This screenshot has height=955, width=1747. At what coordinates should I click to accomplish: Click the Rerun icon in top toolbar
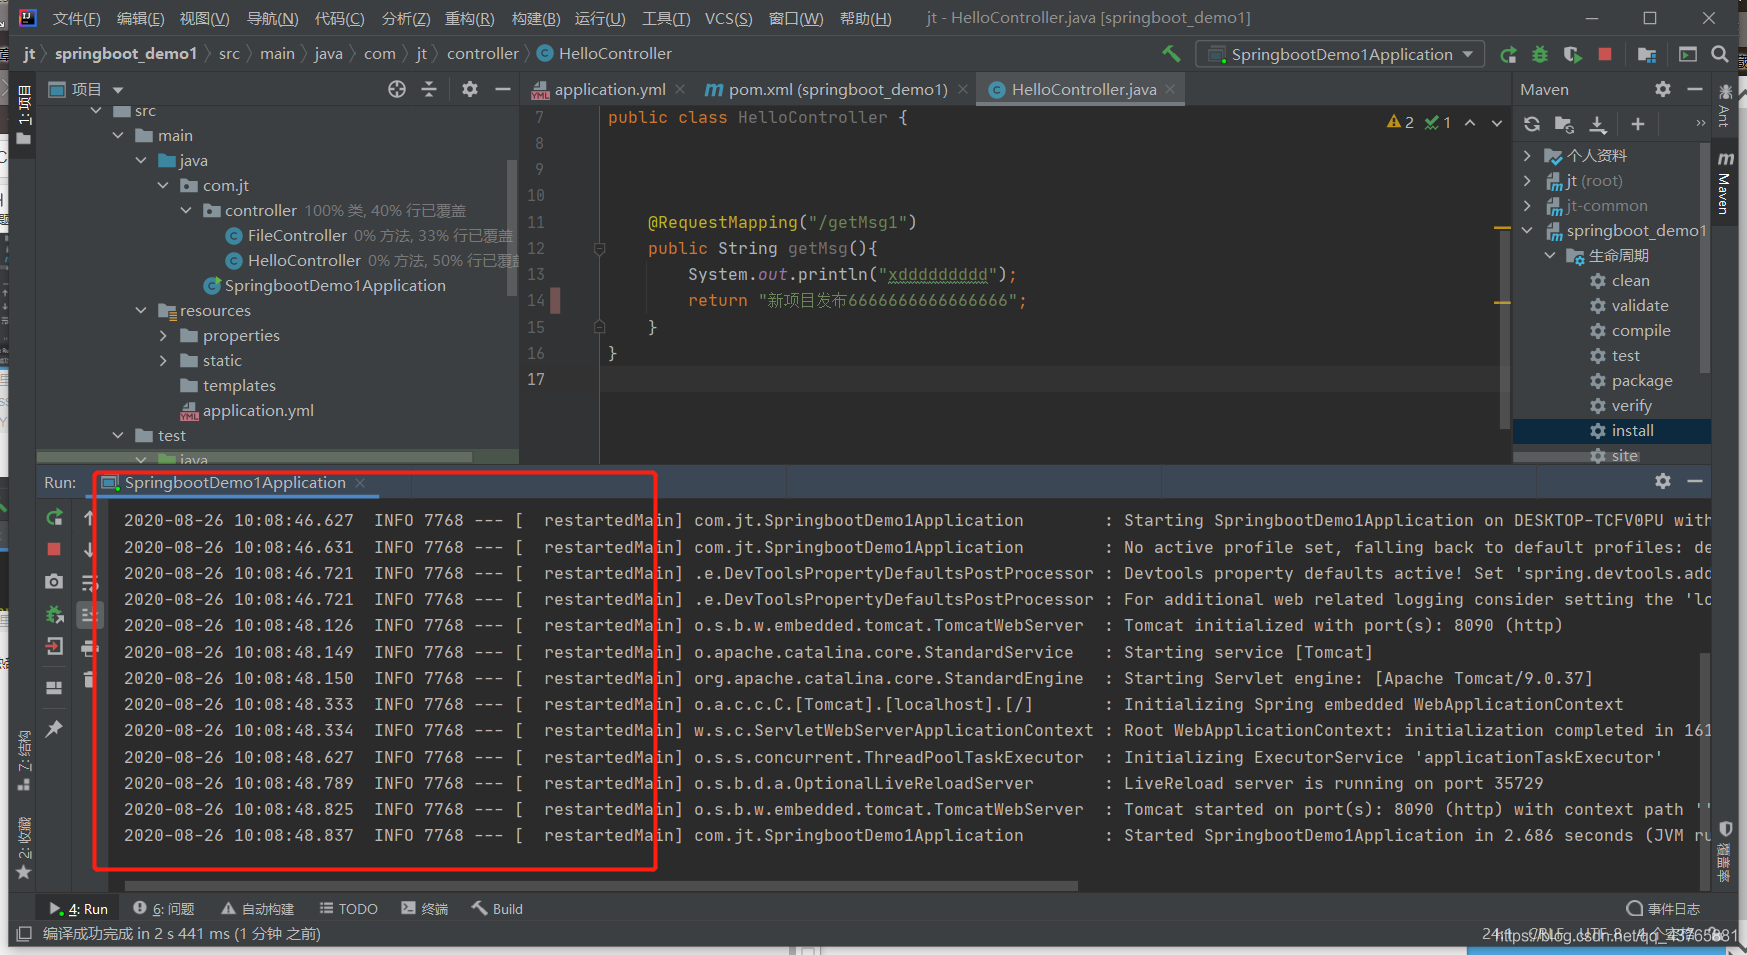tap(1508, 55)
